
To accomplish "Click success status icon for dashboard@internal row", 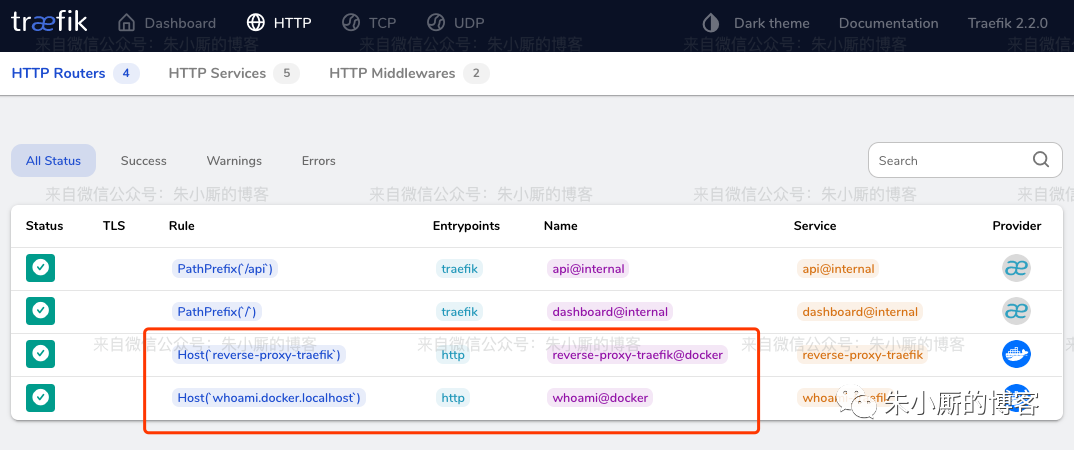I will tap(40, 311).
